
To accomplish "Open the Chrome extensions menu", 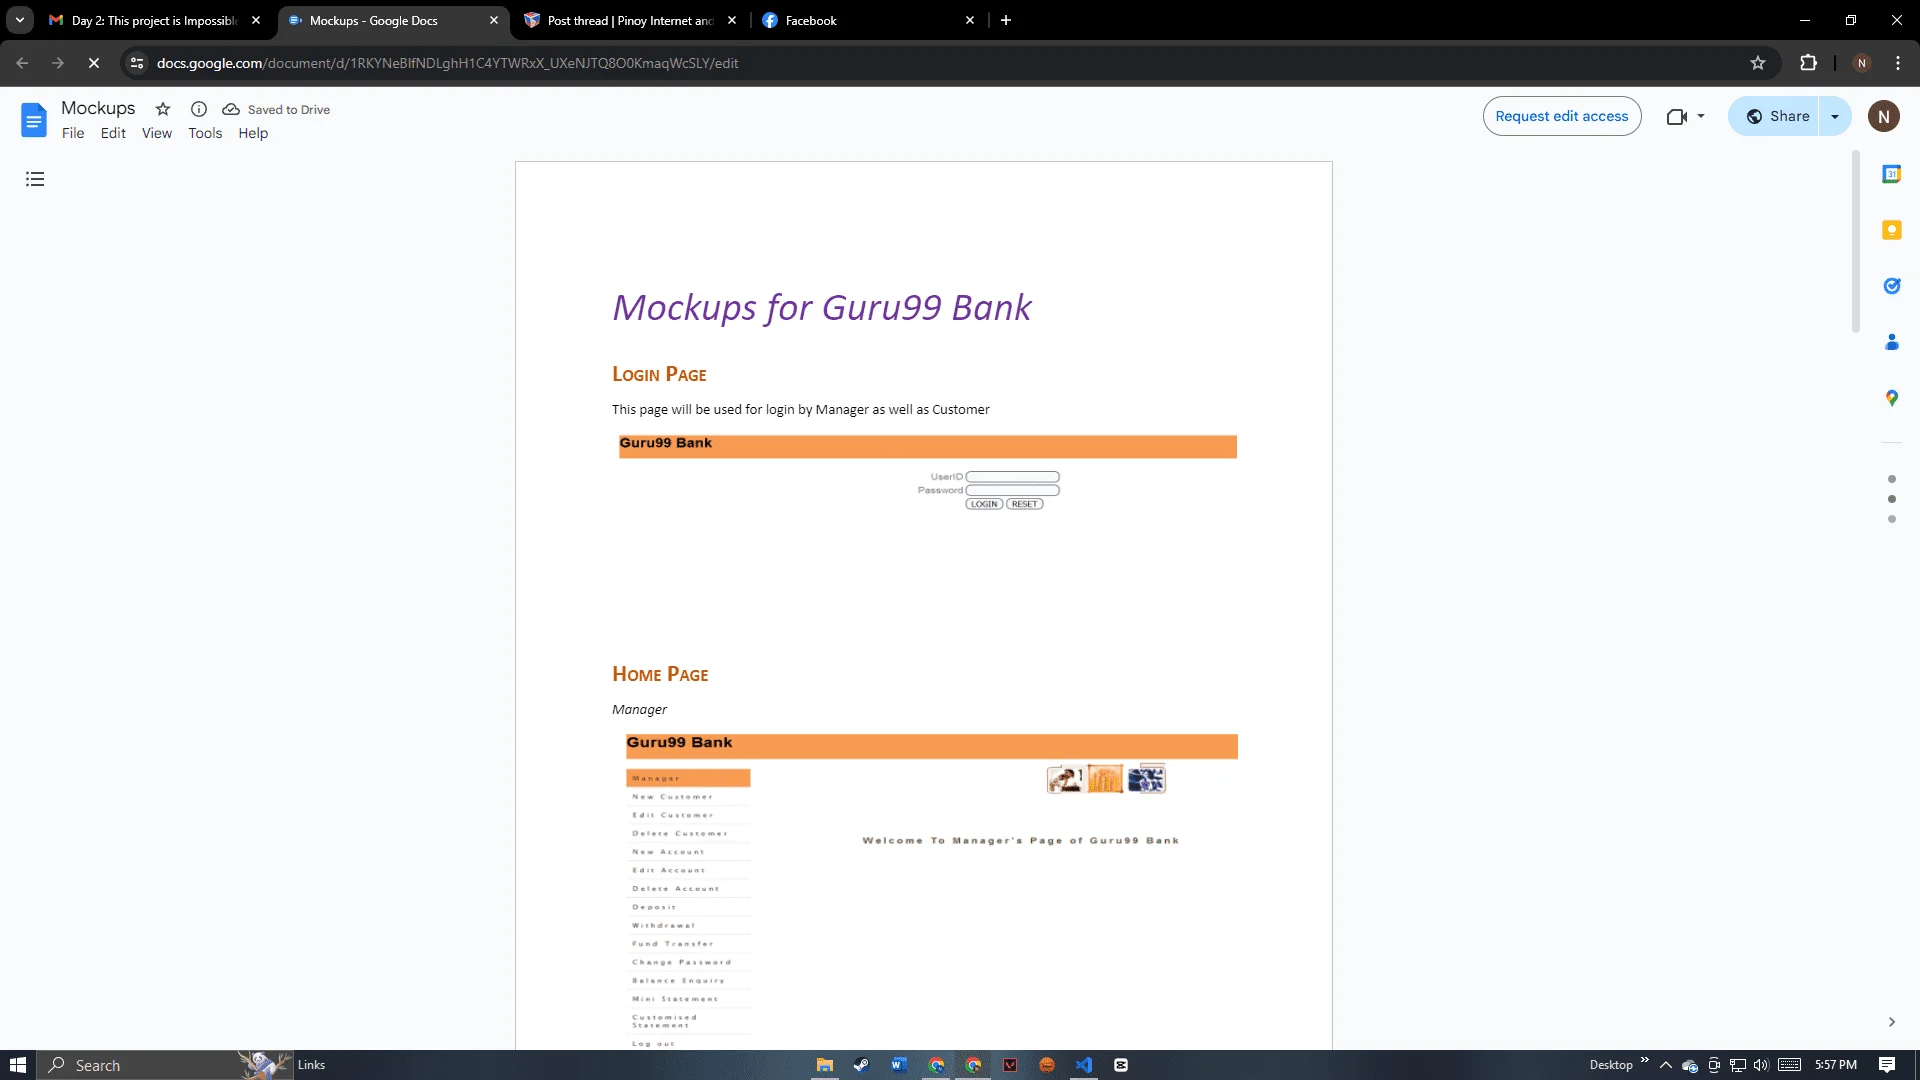I will pyautogui.click(x=1808, y=63).
